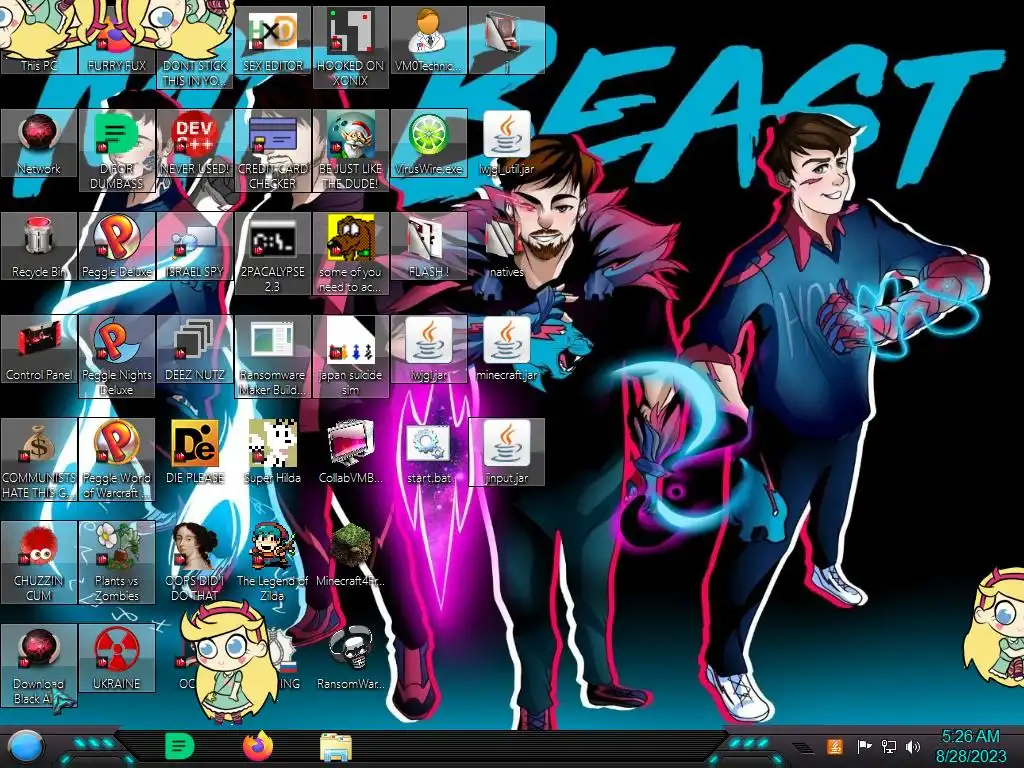Select the lwjgl.jar file
This screenshot has height=768, width=1024.
[428, 349]
